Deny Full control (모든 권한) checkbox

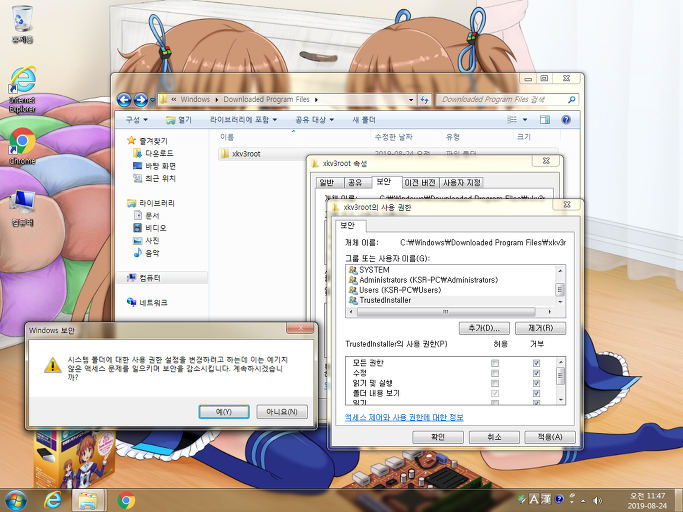536,363
